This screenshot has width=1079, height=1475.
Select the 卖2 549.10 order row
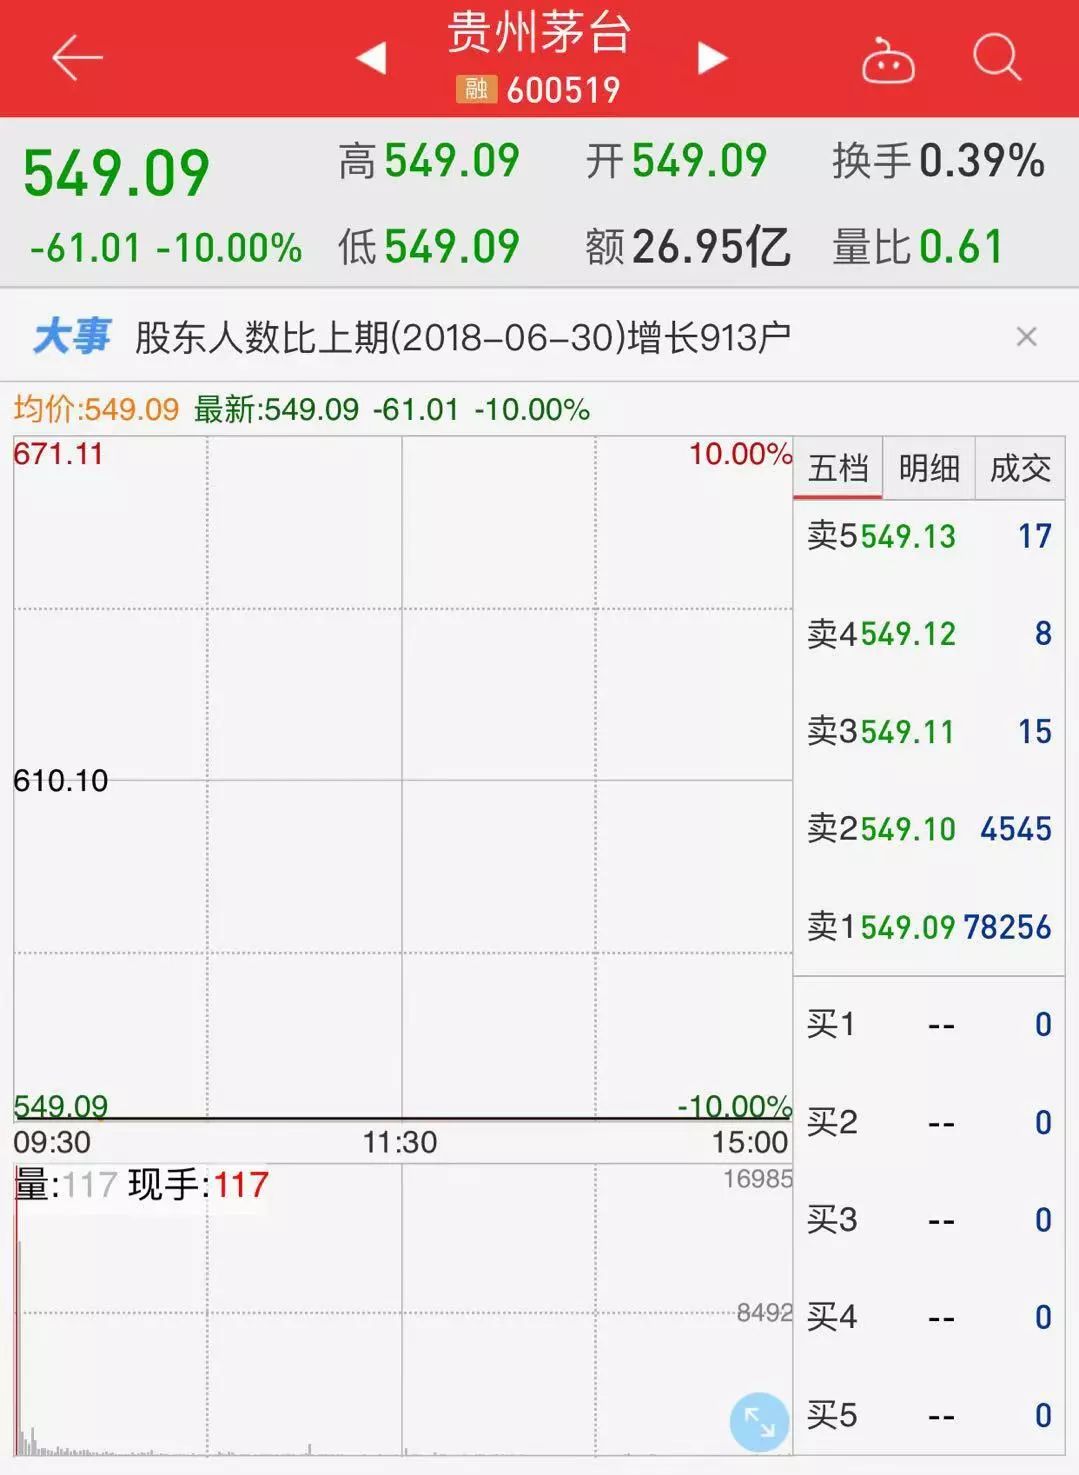click(x=929, y=829)
